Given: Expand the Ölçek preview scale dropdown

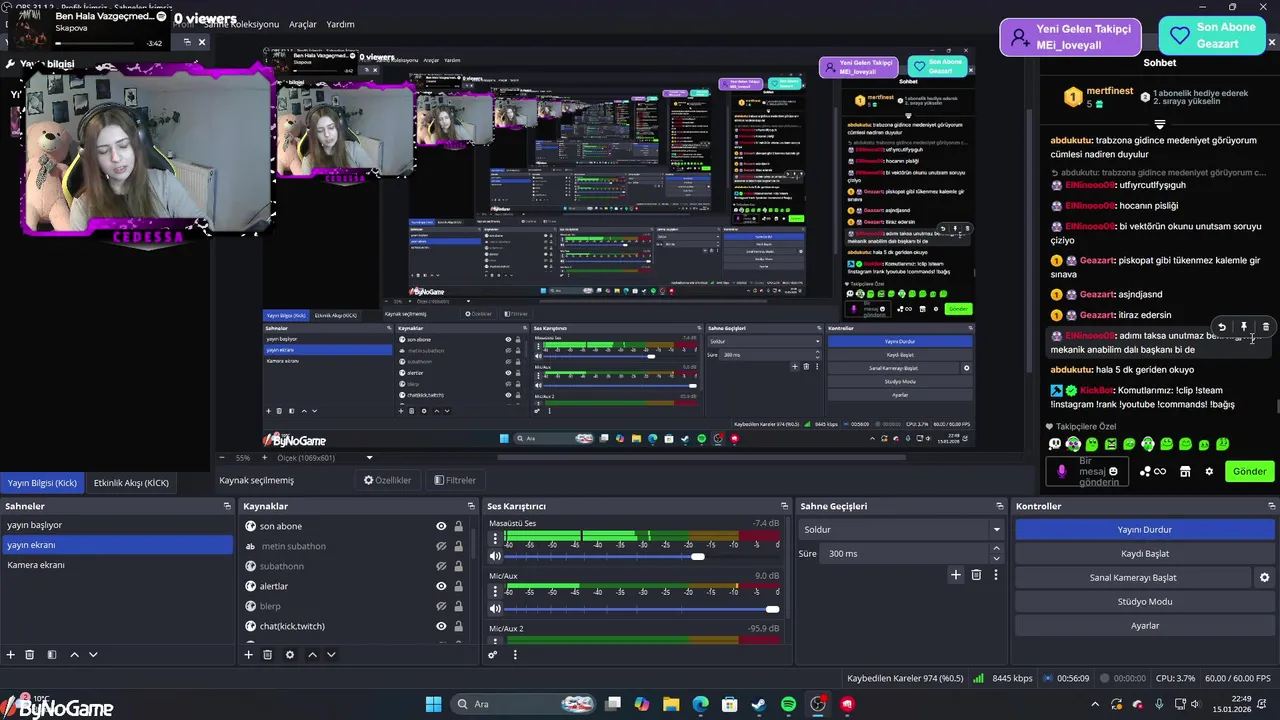Looking at the screenshot, I should (x=369, y=458).
